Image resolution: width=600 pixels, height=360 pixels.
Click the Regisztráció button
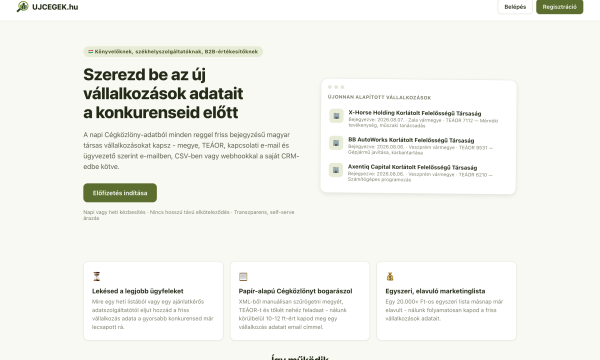pos(559,7)
